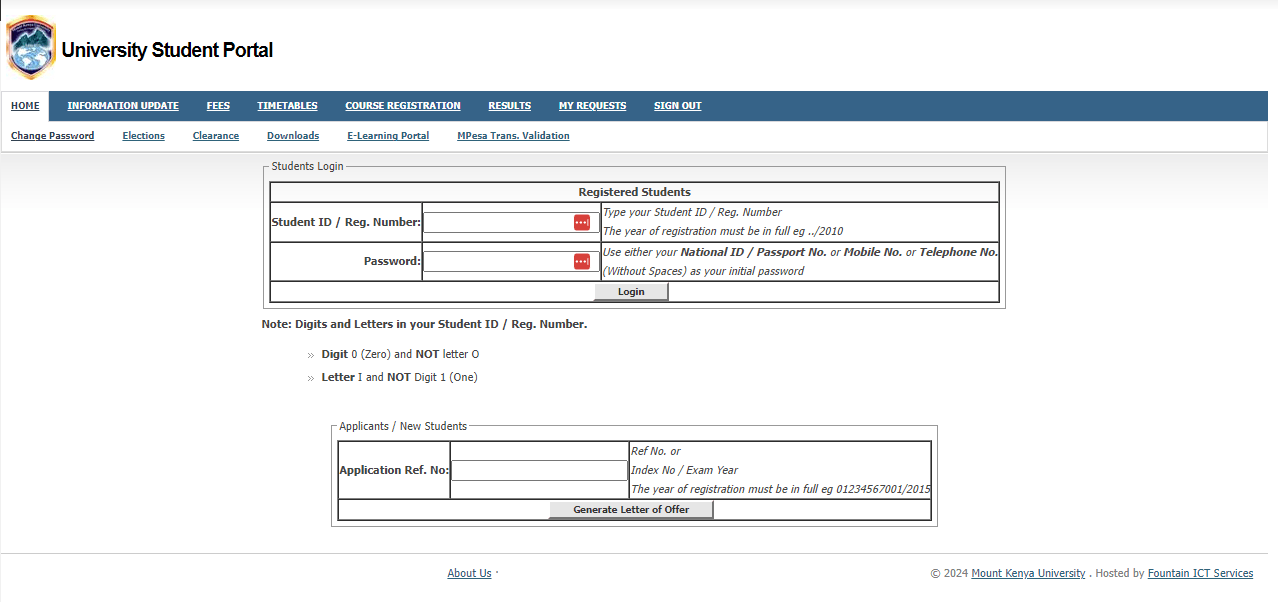View the RESULTS tab
1278x602 pixels.
click(509, 105)
